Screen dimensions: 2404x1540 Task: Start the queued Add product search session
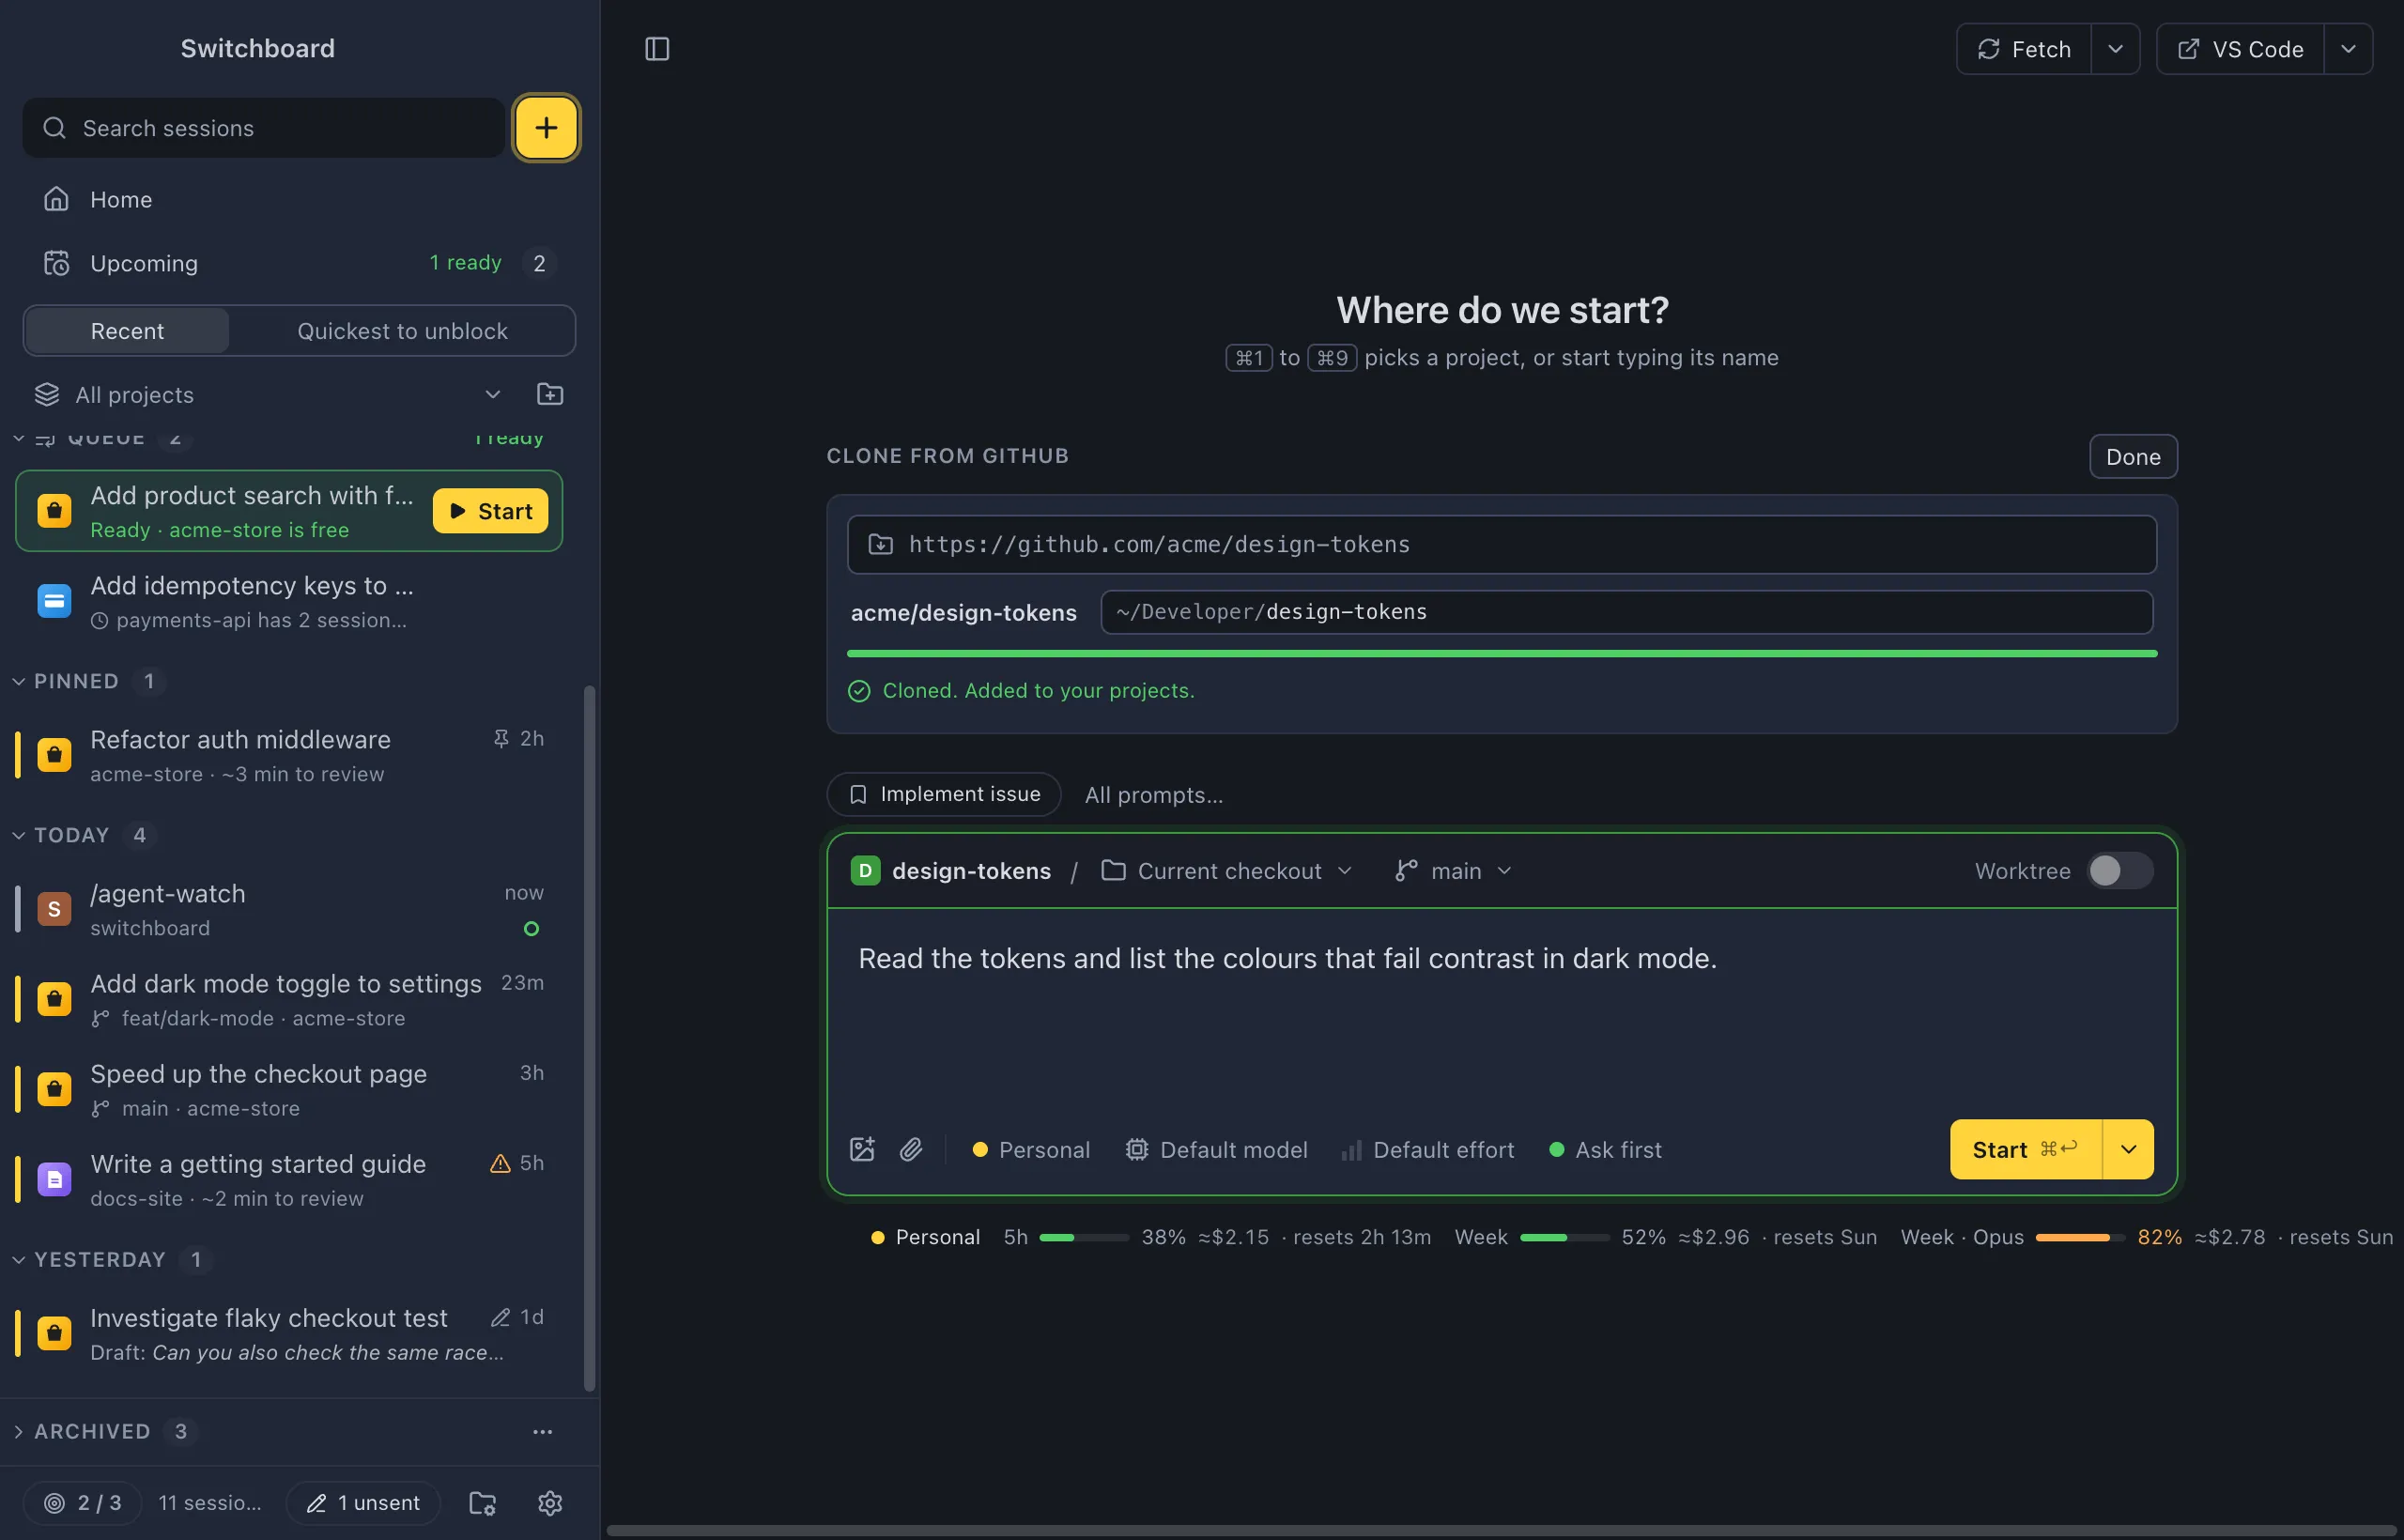490,511
